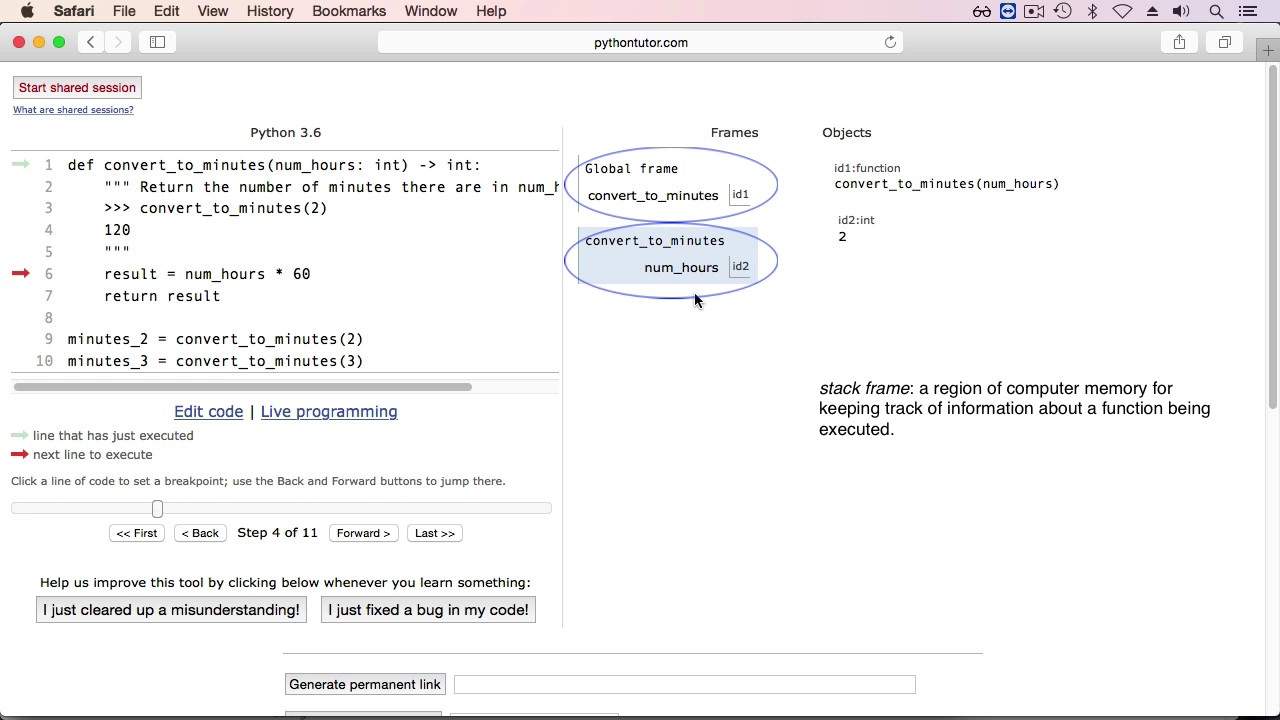The height and width of the screenshot is (720, 1280).
Task: Open the Safari application menu
Action: pyautogui.click(x=74, y=11)
